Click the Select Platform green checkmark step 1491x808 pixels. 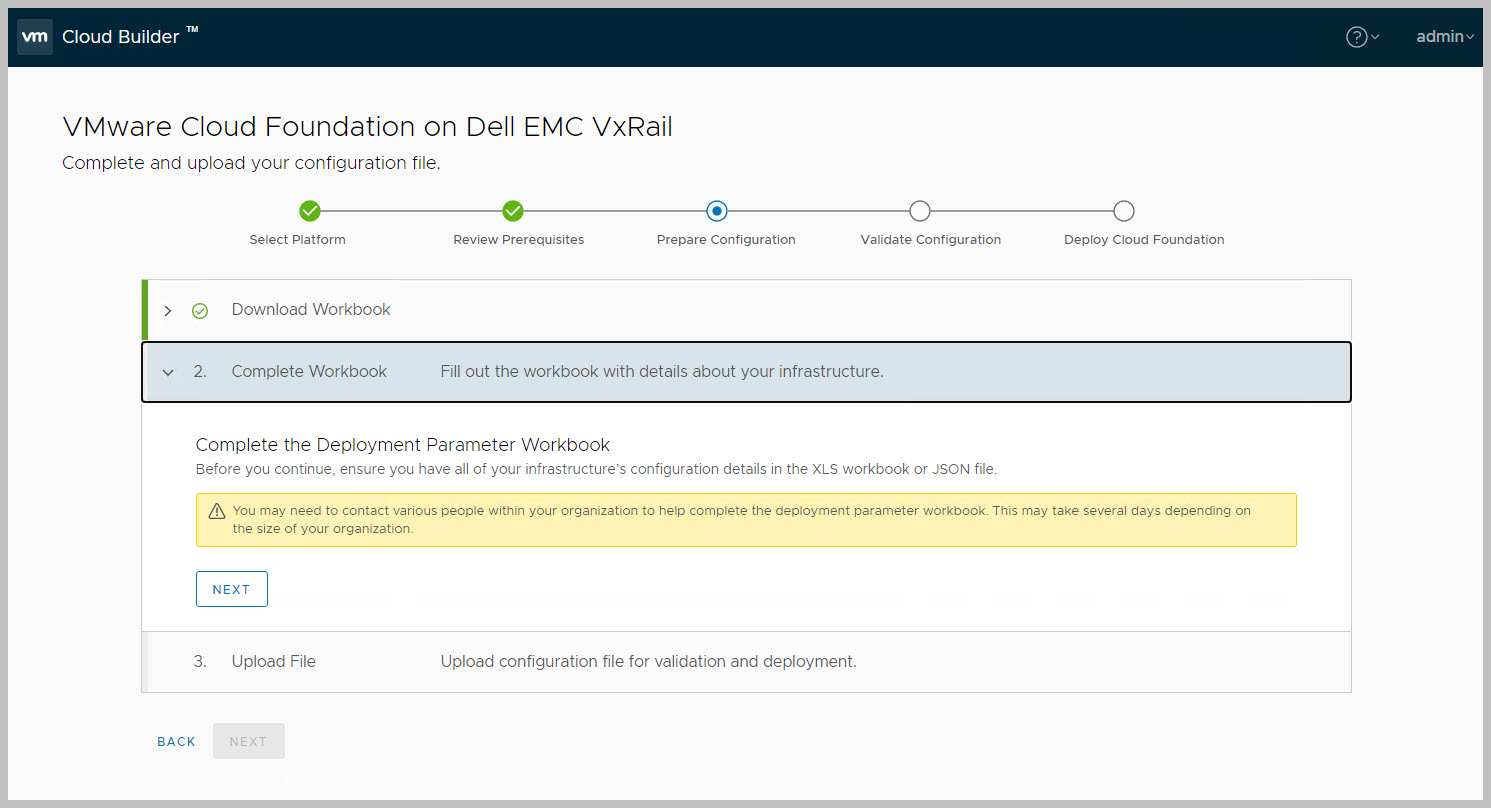coord(310,211)
